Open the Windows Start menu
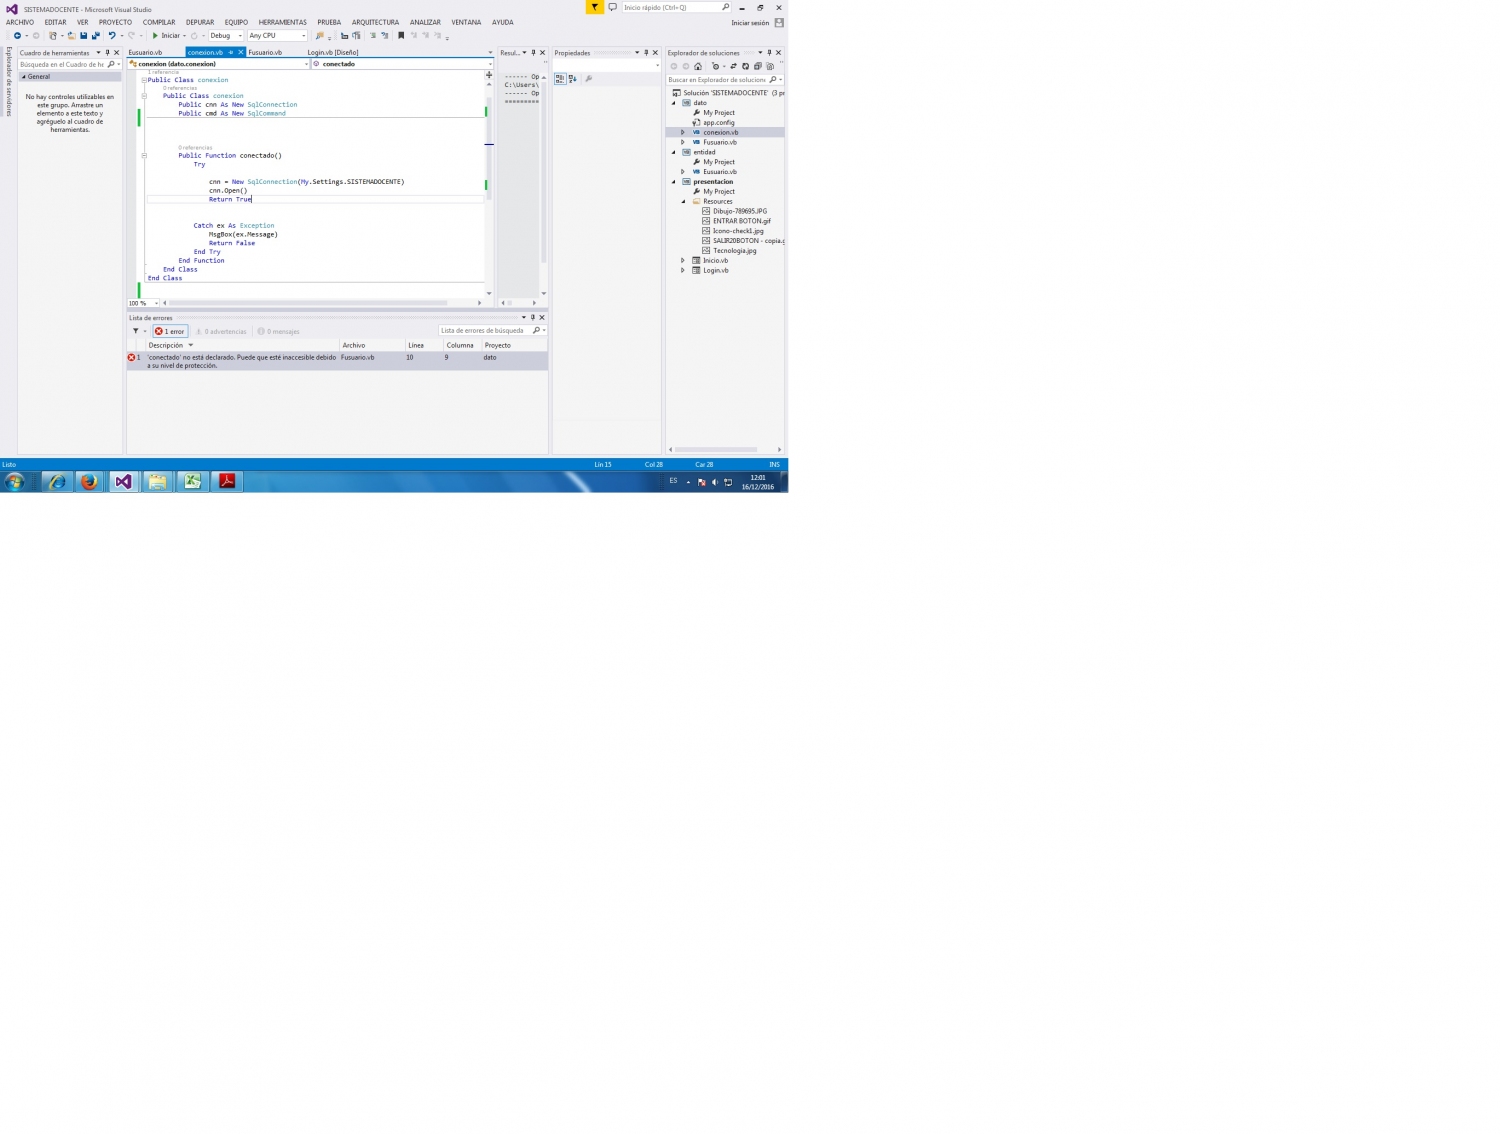 point(14,481)
